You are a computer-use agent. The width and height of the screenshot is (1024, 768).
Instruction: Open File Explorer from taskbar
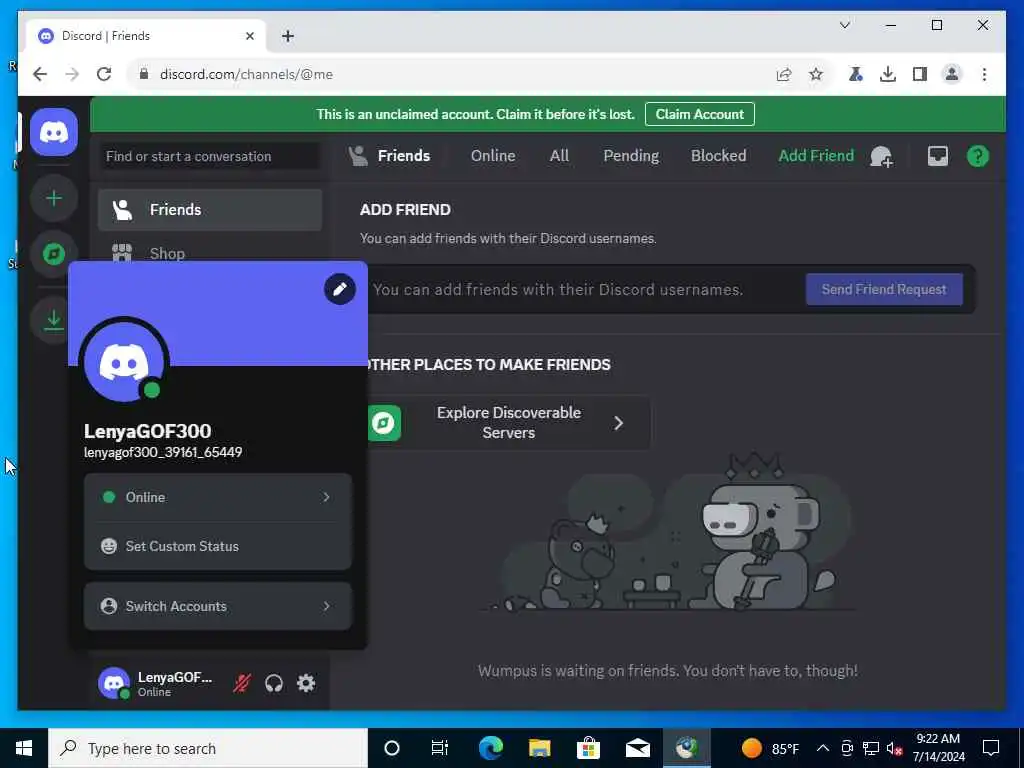[539, 748]
